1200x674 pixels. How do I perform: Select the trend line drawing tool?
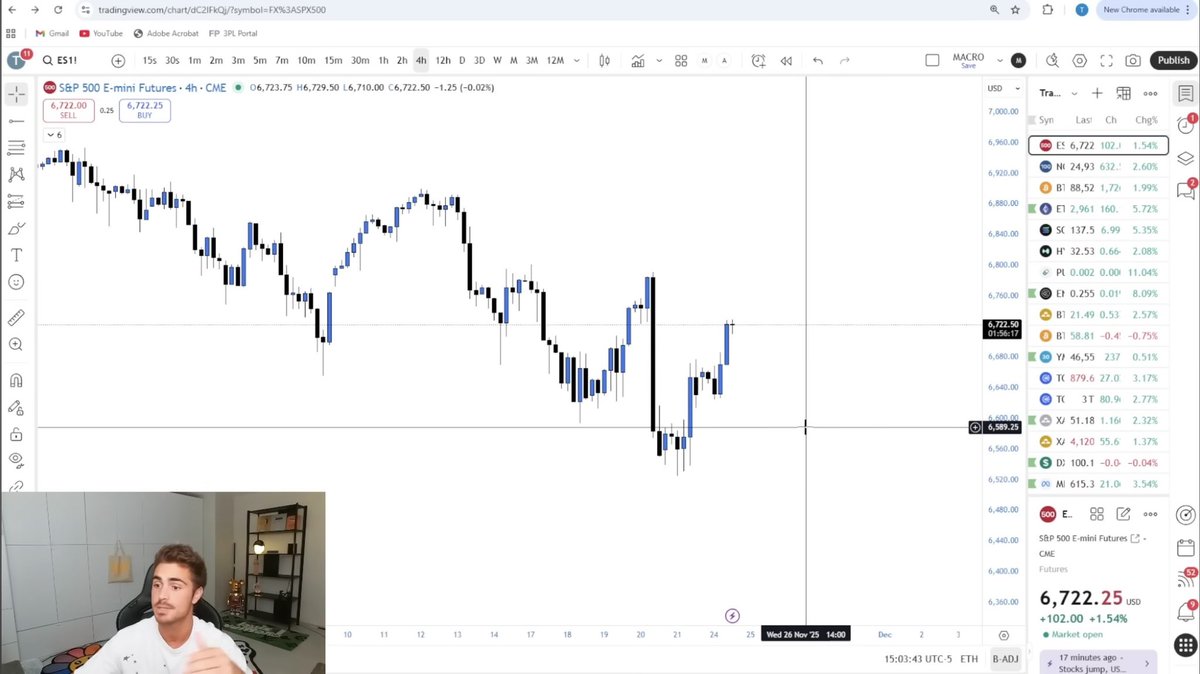(16, 121)
